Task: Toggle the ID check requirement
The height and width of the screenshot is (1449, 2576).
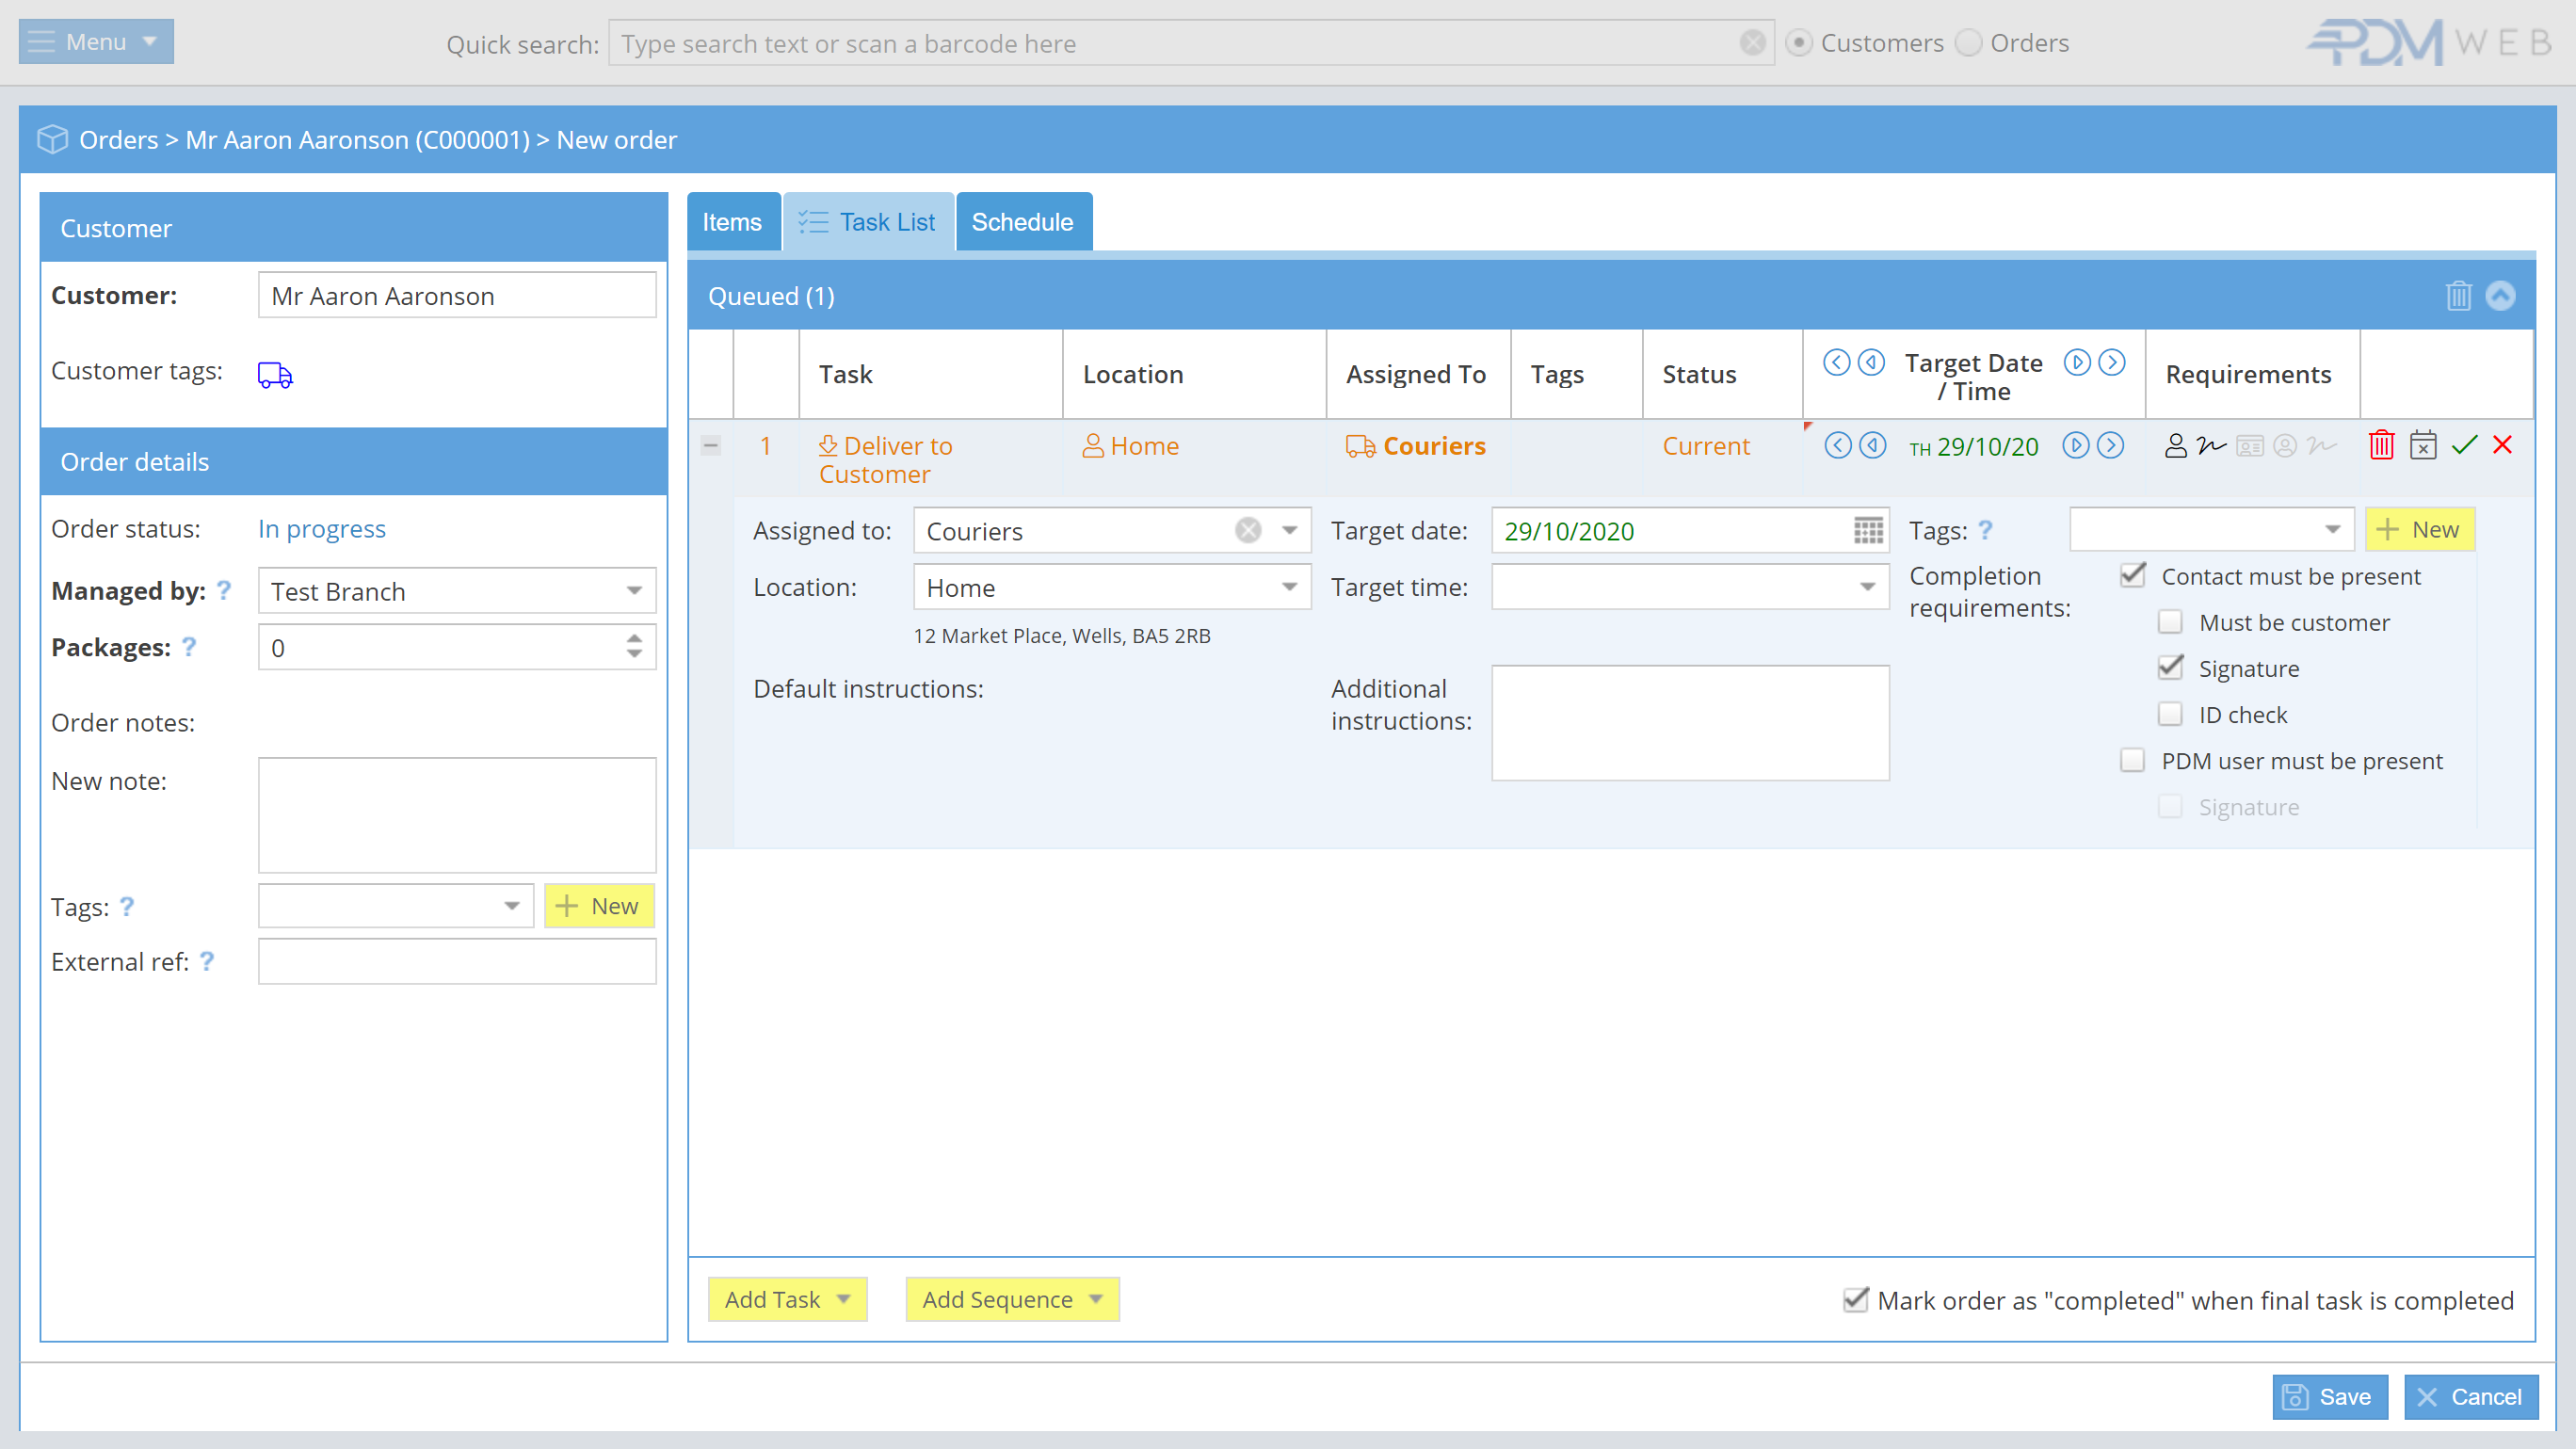Action: click(x=2170, y=714)
